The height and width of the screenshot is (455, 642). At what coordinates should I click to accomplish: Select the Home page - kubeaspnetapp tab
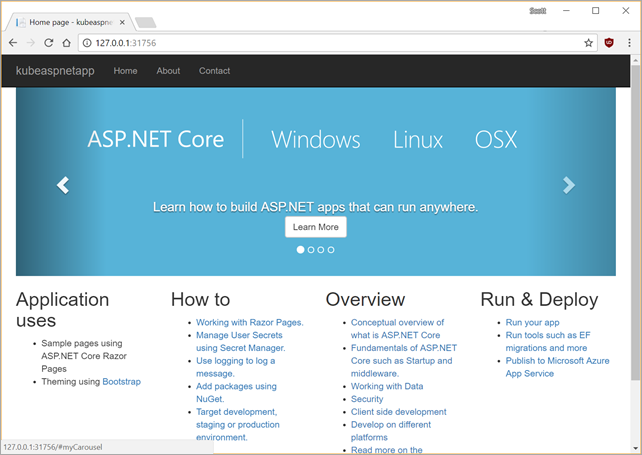pyautogui.click(x=70, y=22)
